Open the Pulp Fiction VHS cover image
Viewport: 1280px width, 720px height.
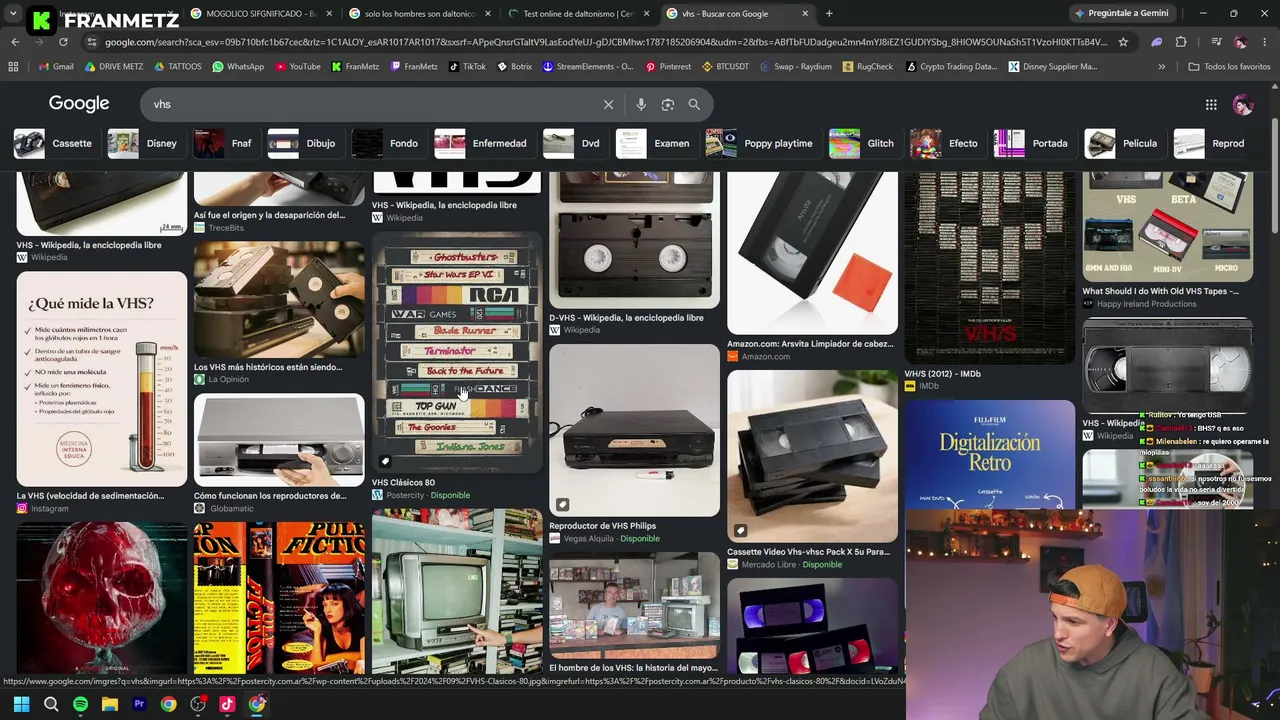tap(279, 598)
